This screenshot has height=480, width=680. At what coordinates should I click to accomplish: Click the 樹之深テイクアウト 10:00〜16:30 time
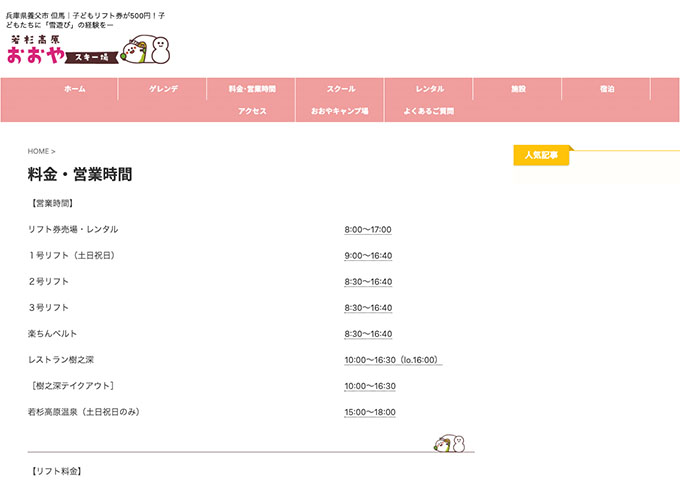[370, 386]
